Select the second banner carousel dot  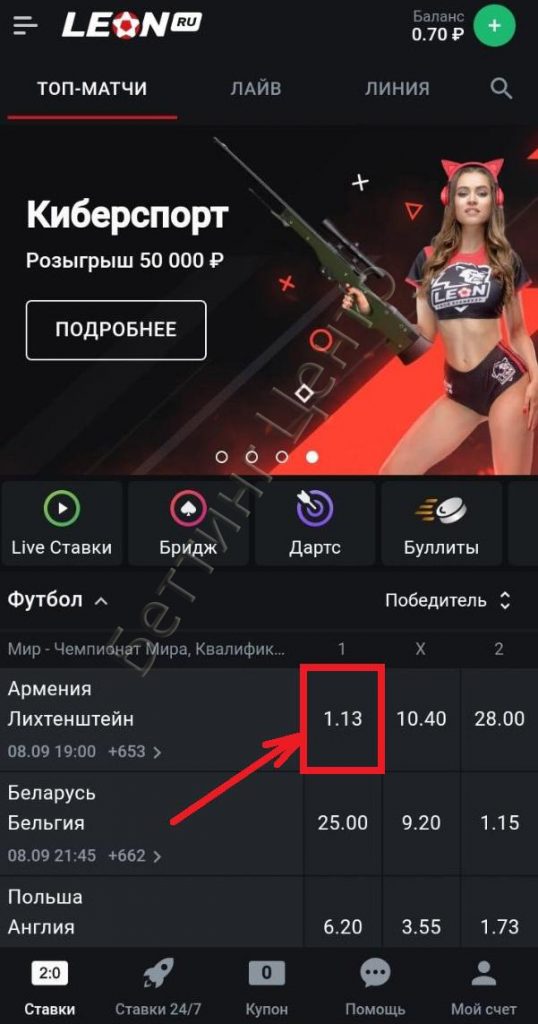coord(252,457)
